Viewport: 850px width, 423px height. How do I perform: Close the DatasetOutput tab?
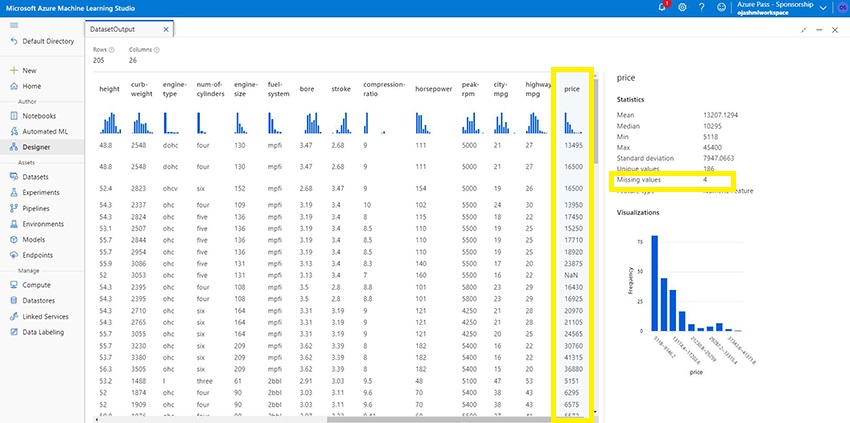(x=166, y=30)
